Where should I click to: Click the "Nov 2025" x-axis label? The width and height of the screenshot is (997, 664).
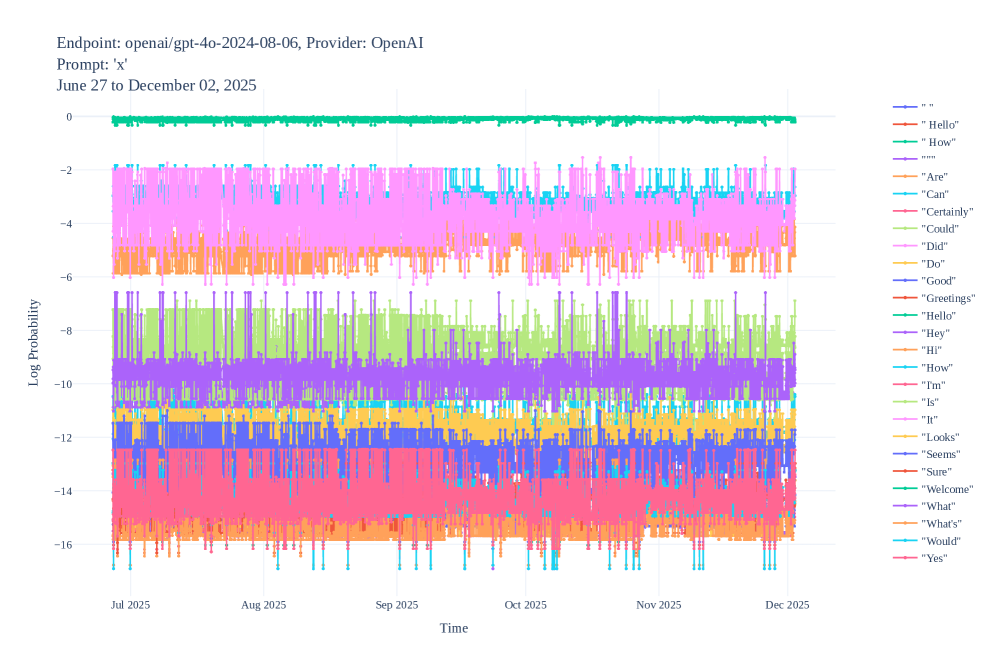(659, 605)
